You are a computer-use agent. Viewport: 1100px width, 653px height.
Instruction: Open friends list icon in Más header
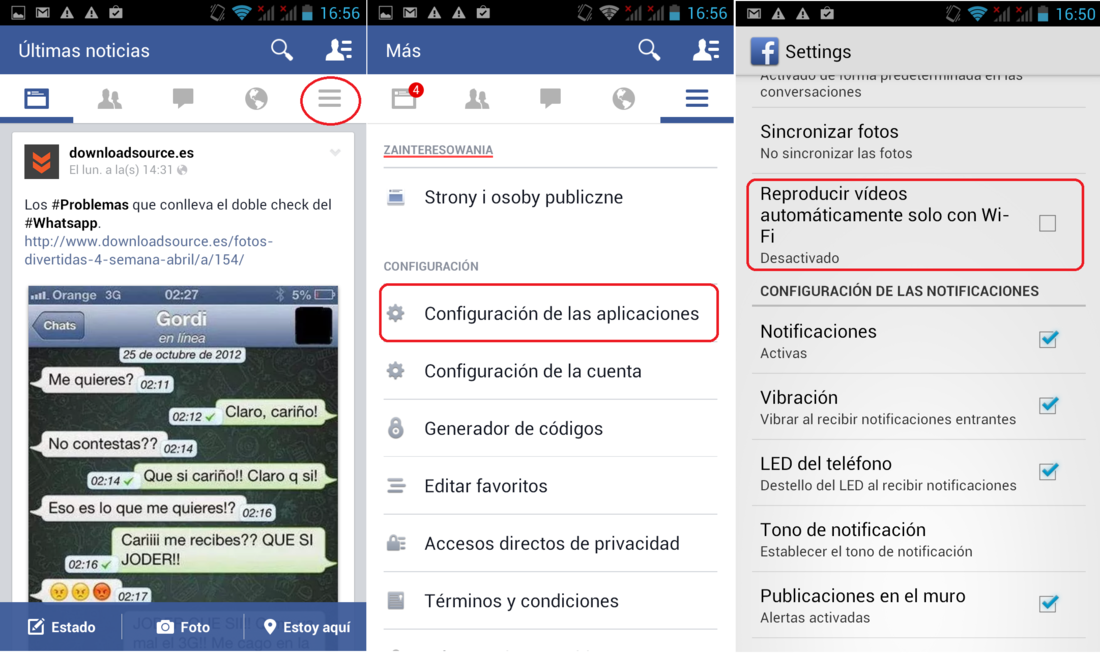pos(706,50)
